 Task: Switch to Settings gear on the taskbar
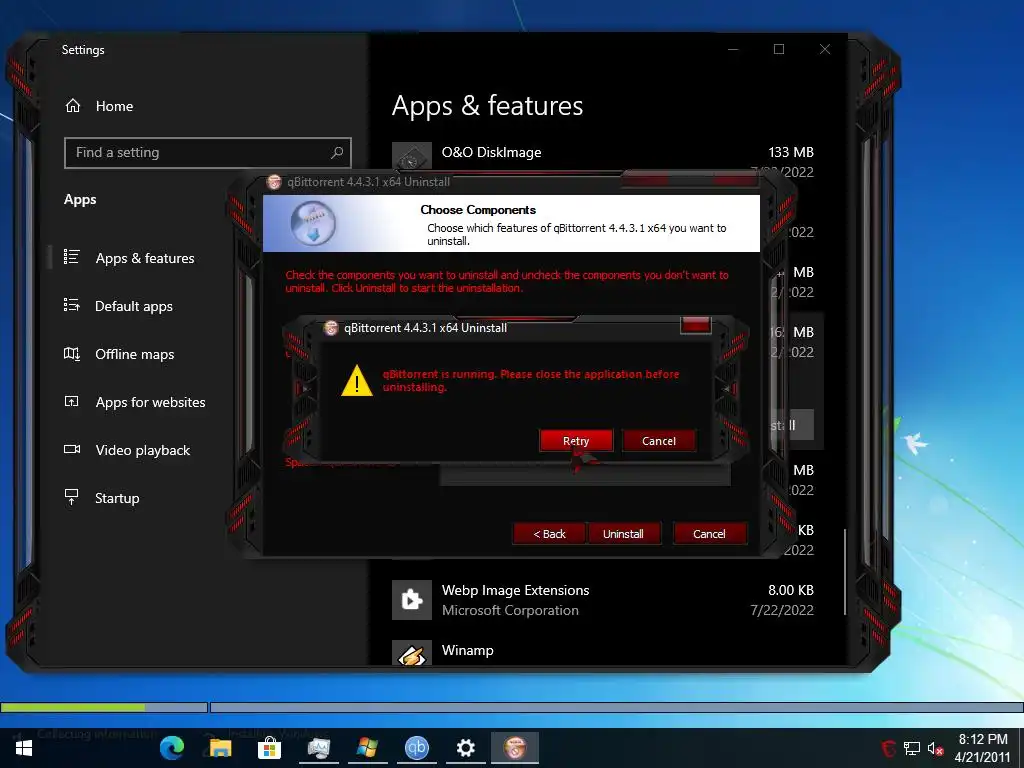(x=466, y=748)
